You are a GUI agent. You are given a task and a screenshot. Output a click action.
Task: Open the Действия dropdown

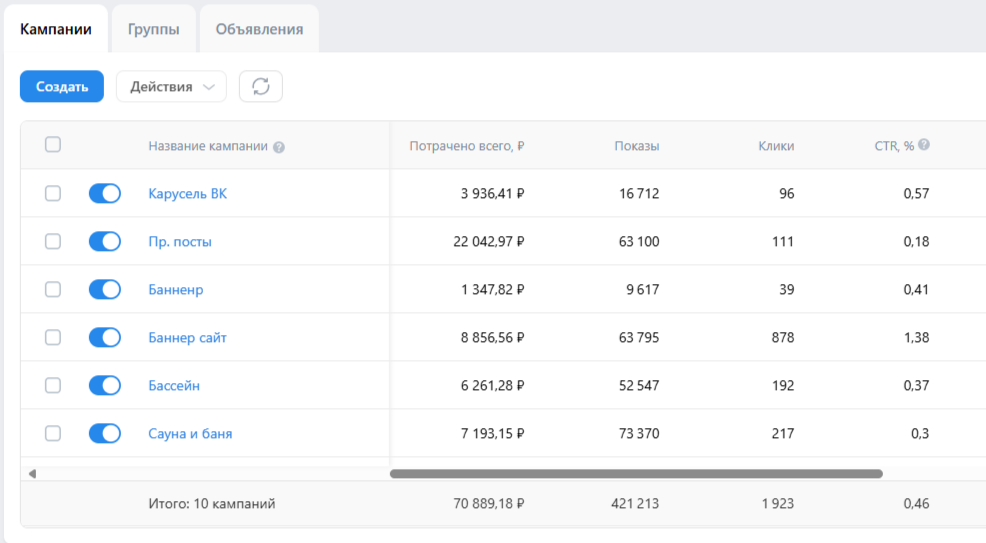171,86
